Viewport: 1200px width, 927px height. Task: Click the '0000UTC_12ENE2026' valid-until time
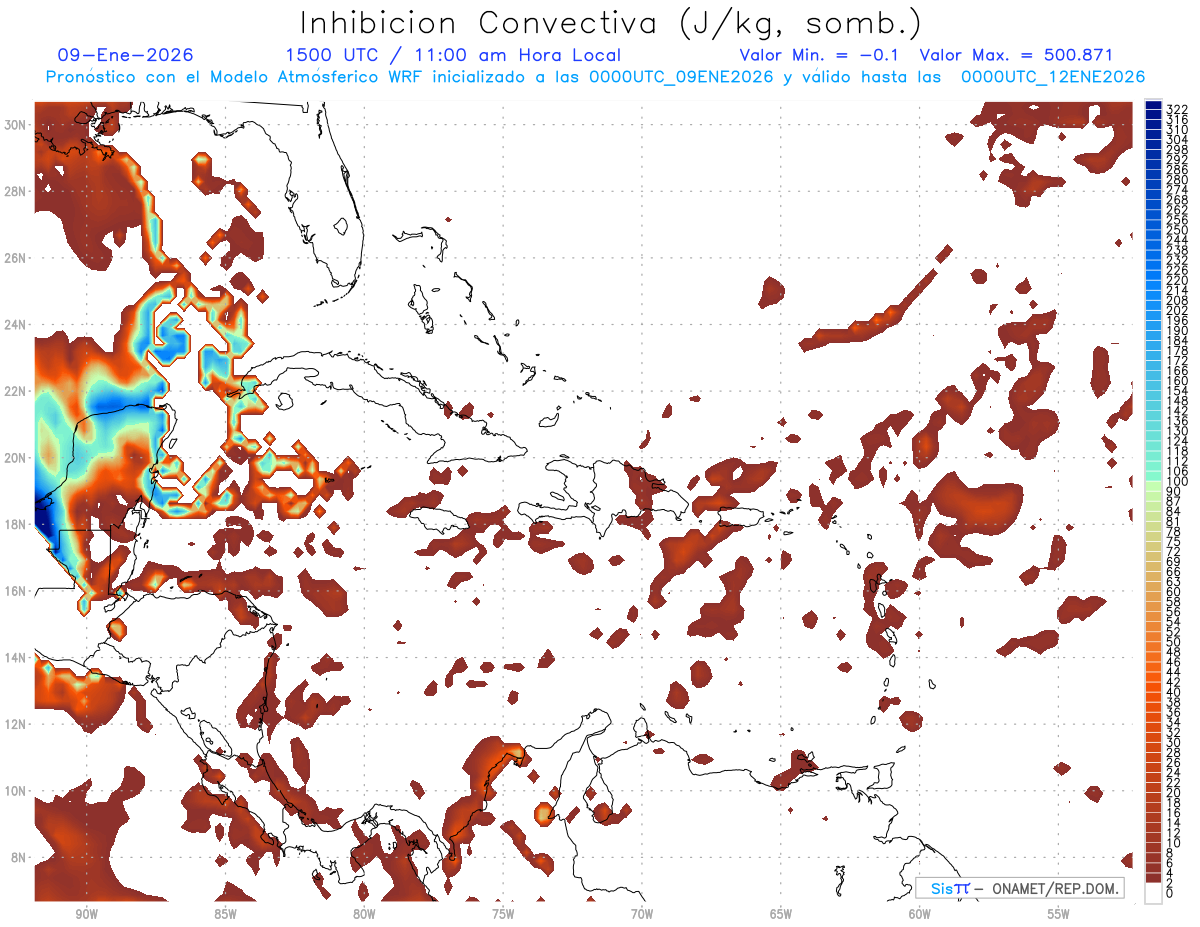click(1053, 77)
